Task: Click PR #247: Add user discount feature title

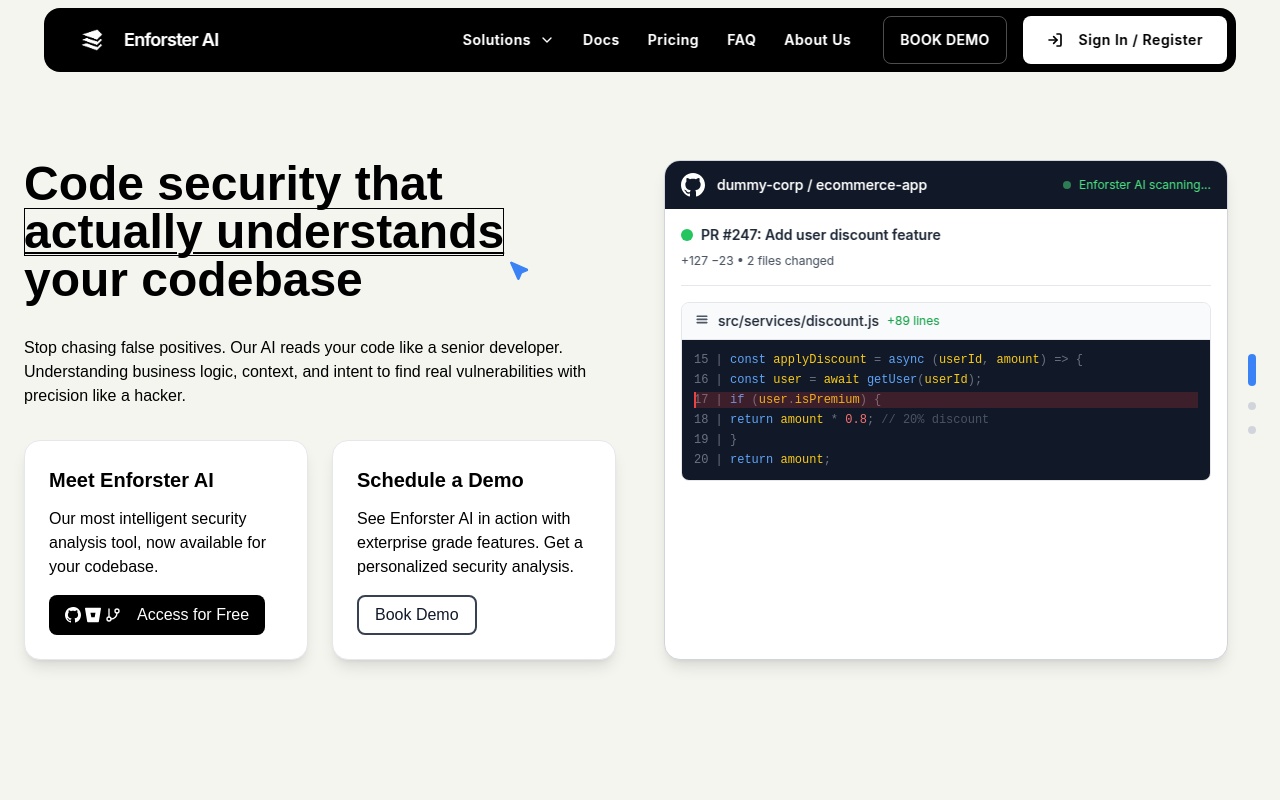Action: [x=821, y=235]
